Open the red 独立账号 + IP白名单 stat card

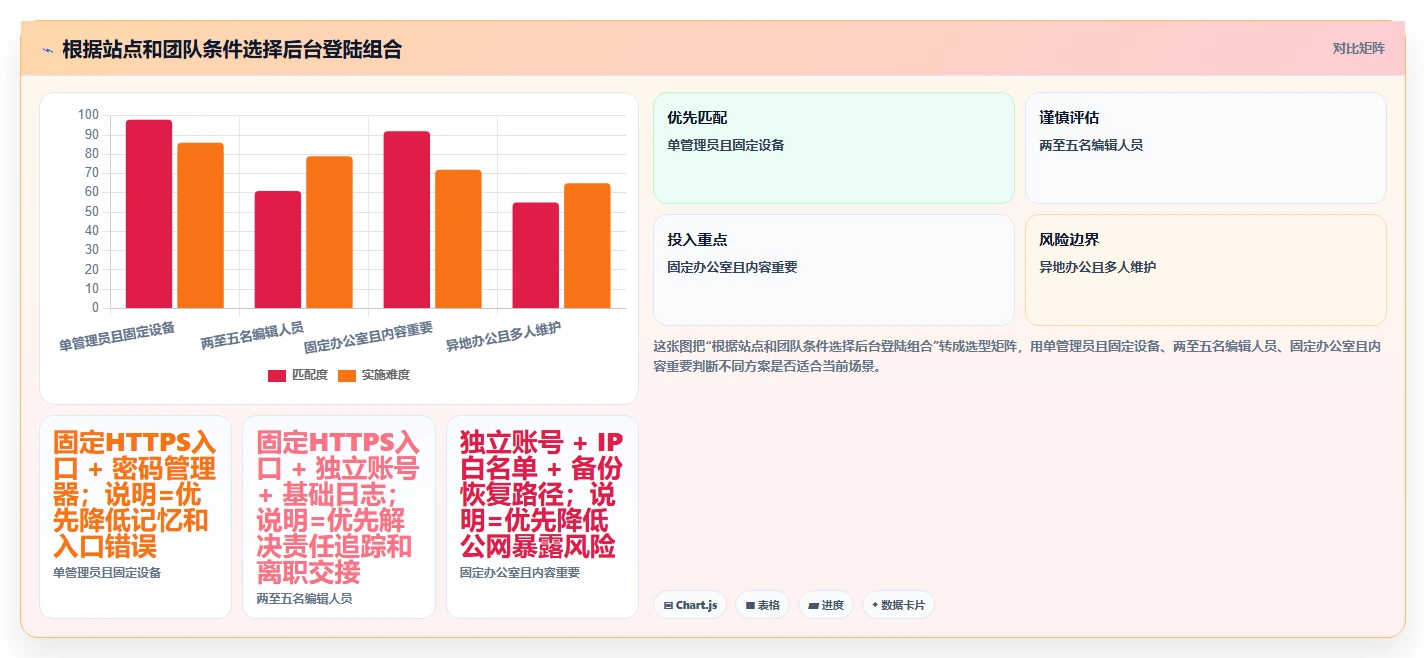click(542, 517)
